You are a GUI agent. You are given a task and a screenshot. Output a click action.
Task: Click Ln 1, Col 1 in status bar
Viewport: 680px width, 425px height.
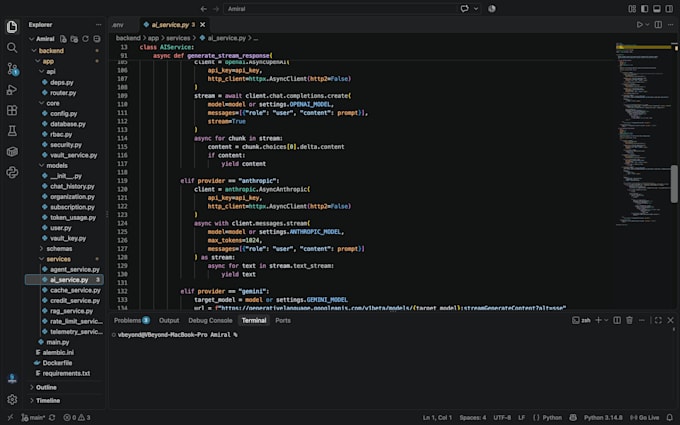click(437, 418)
